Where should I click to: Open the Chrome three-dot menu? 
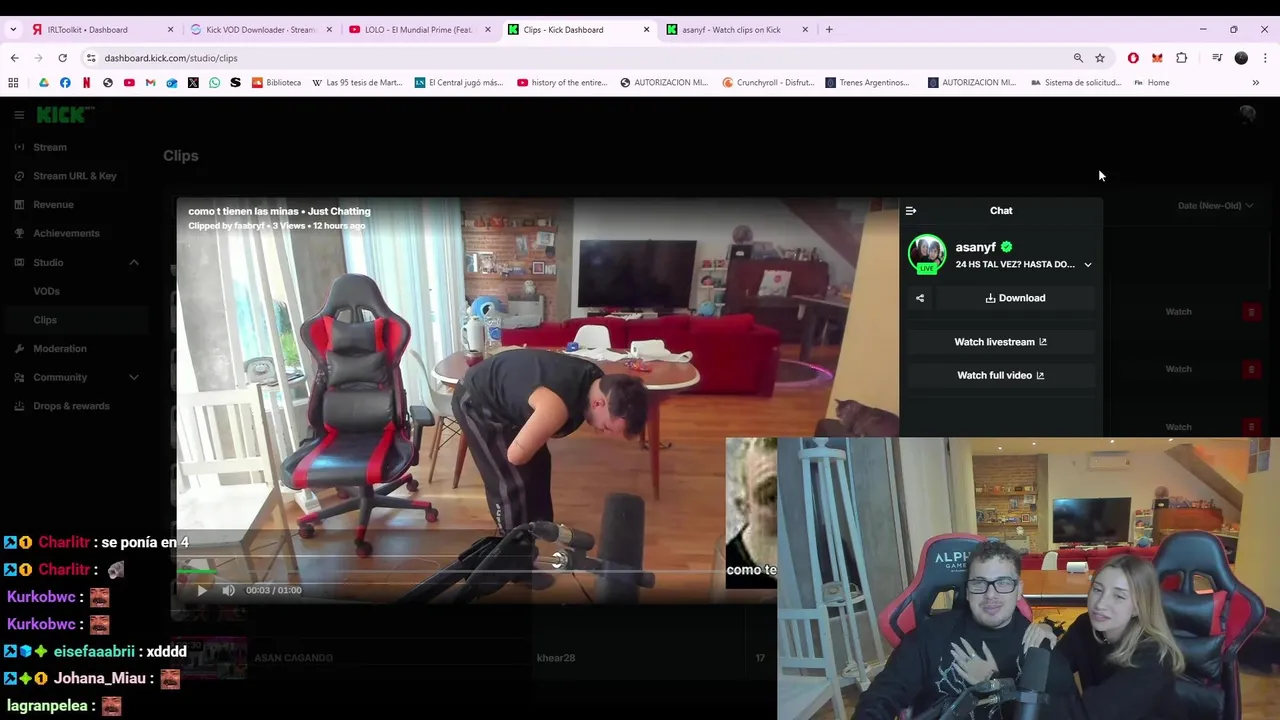coord(1265,58)
